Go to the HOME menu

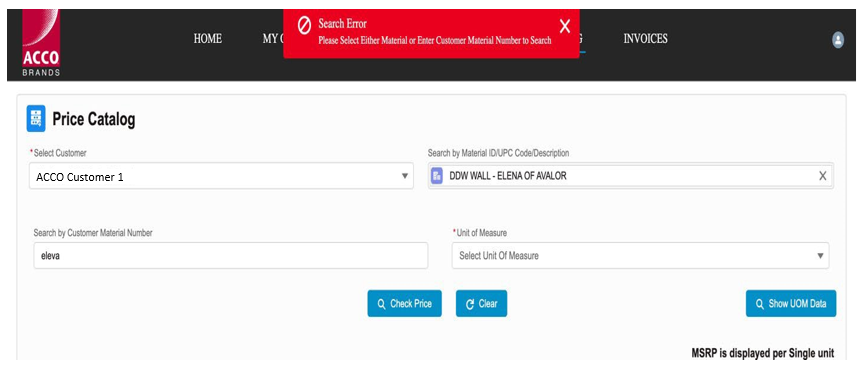click(207, 39)
